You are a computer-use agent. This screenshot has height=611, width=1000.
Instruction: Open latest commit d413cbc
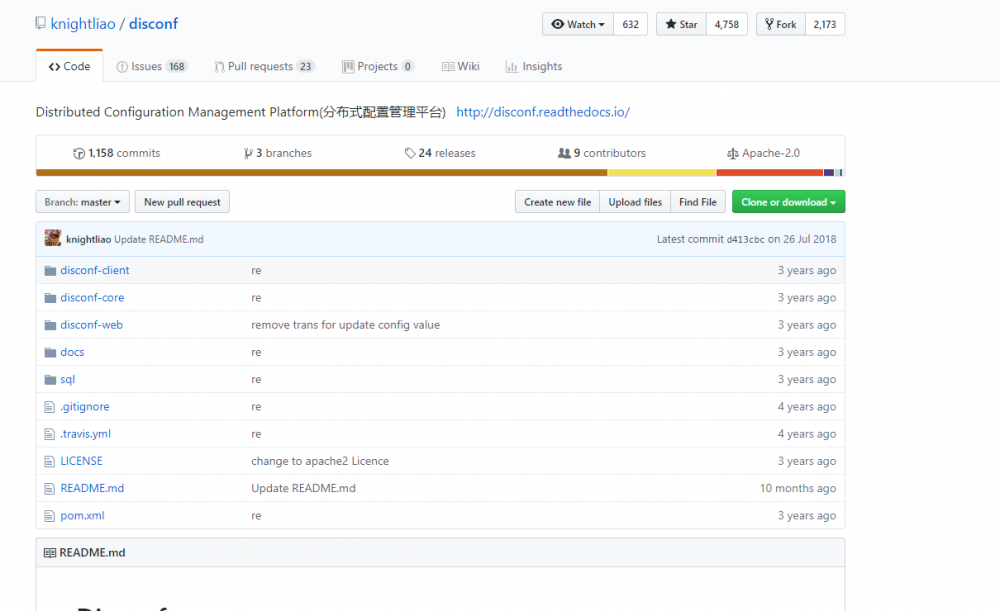point(746,240)
